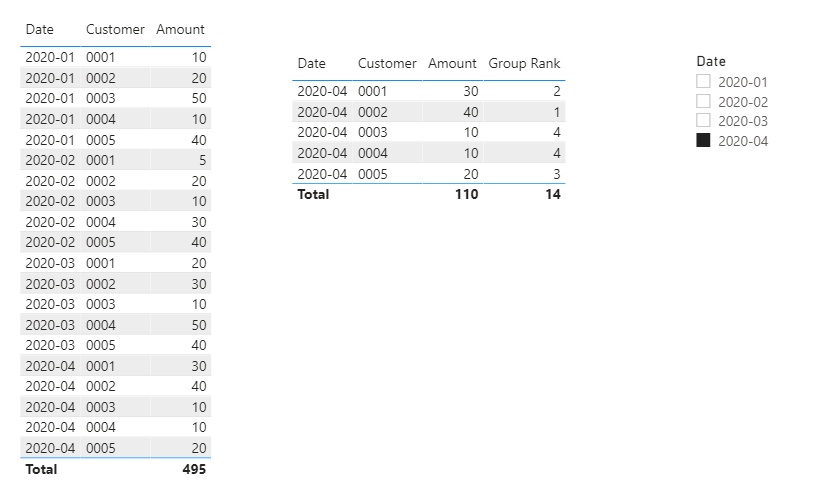Select left amount 40 for 2020-04 customer 0002
The width and height of the screenshot is (834, 480).
pyautogui.click(x=199, y=386)
